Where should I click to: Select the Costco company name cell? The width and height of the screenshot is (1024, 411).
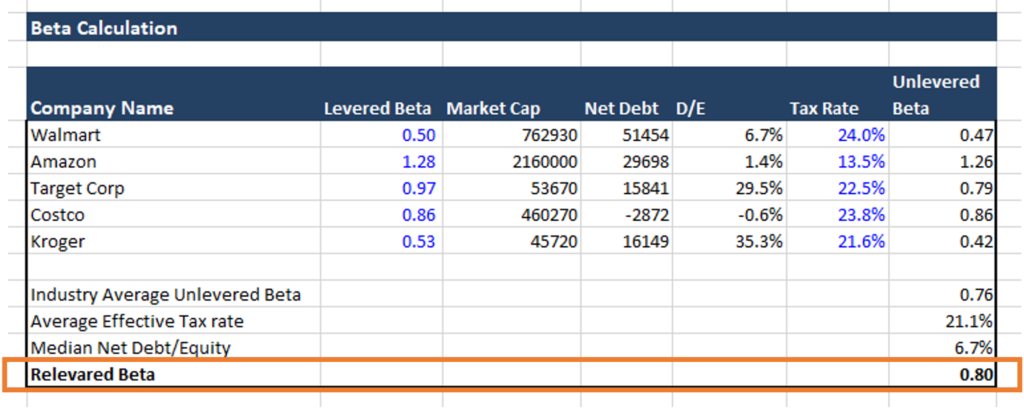tap(174, 215)
